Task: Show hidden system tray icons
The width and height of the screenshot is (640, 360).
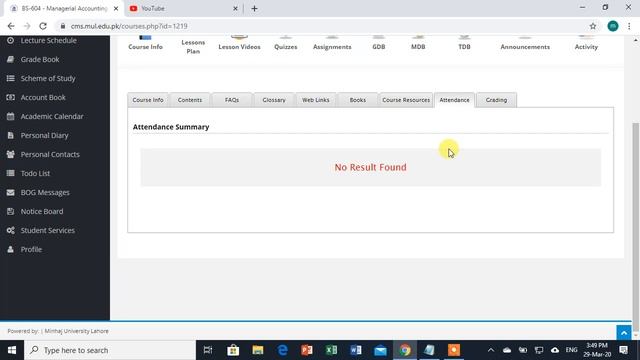Action: click(491, 350)
